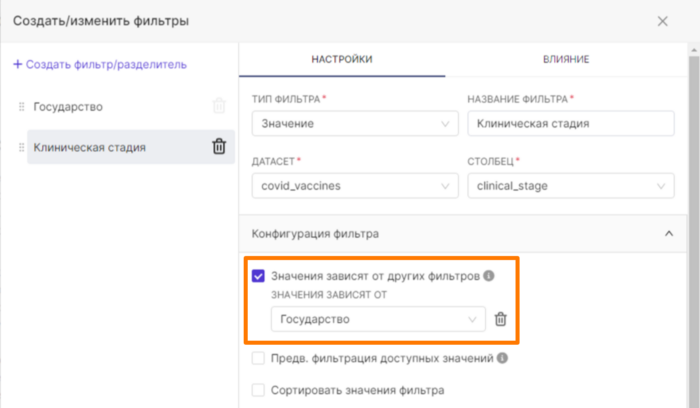Open the Столбец dropdown showing clinical_stage
700x408 pixels.
point(571,186)
